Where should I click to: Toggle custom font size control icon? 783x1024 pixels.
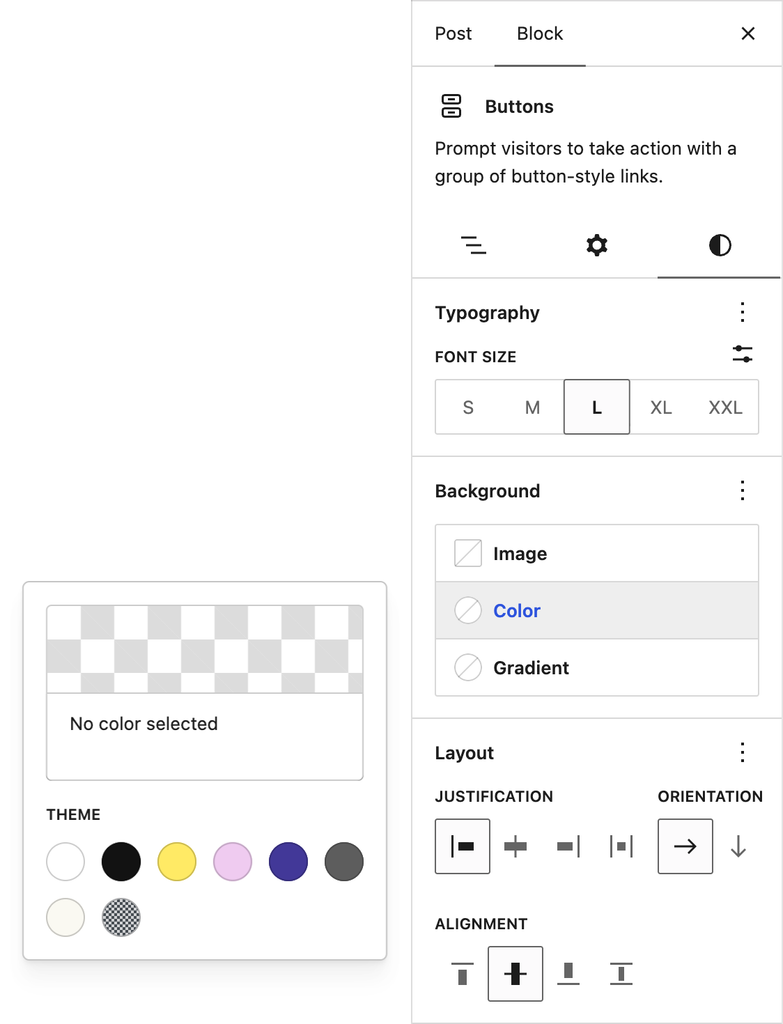[x=742, y=355]
